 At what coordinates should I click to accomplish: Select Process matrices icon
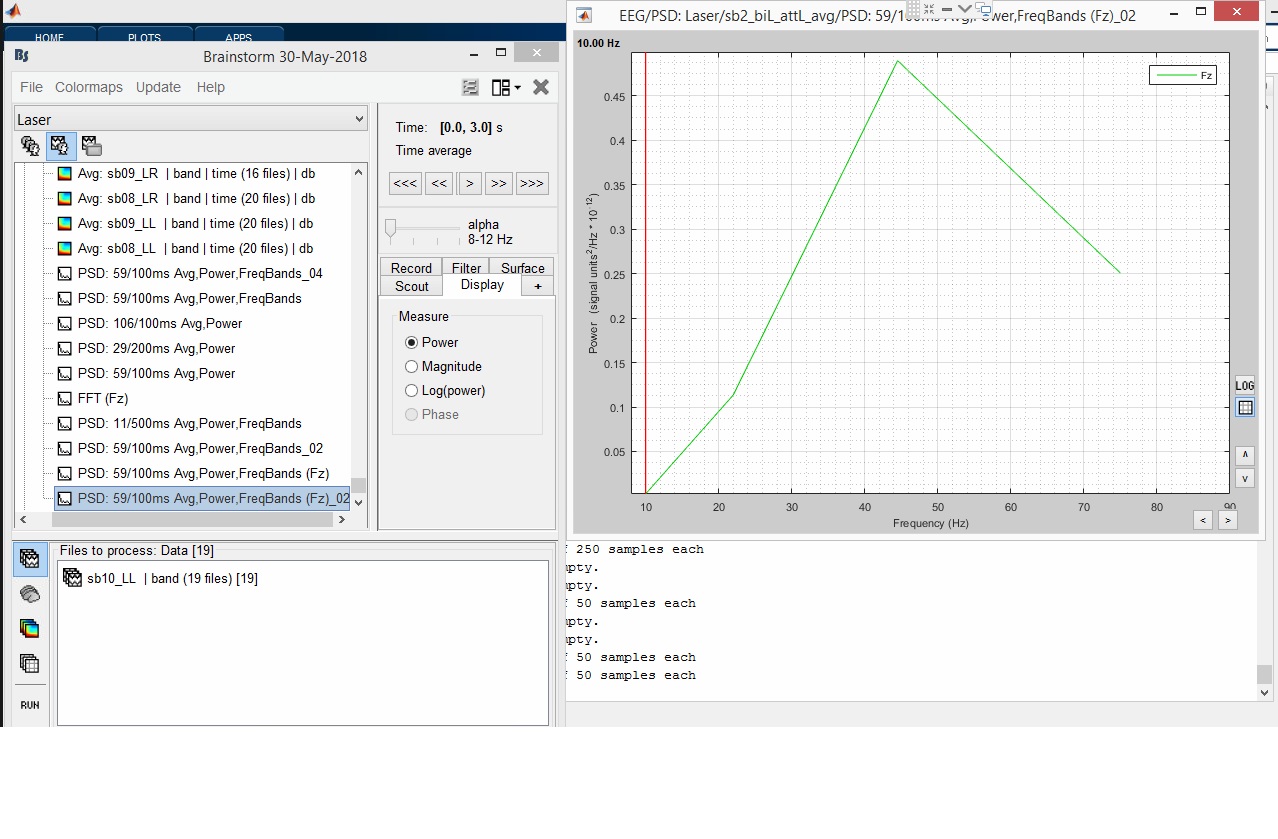(30, 663)
